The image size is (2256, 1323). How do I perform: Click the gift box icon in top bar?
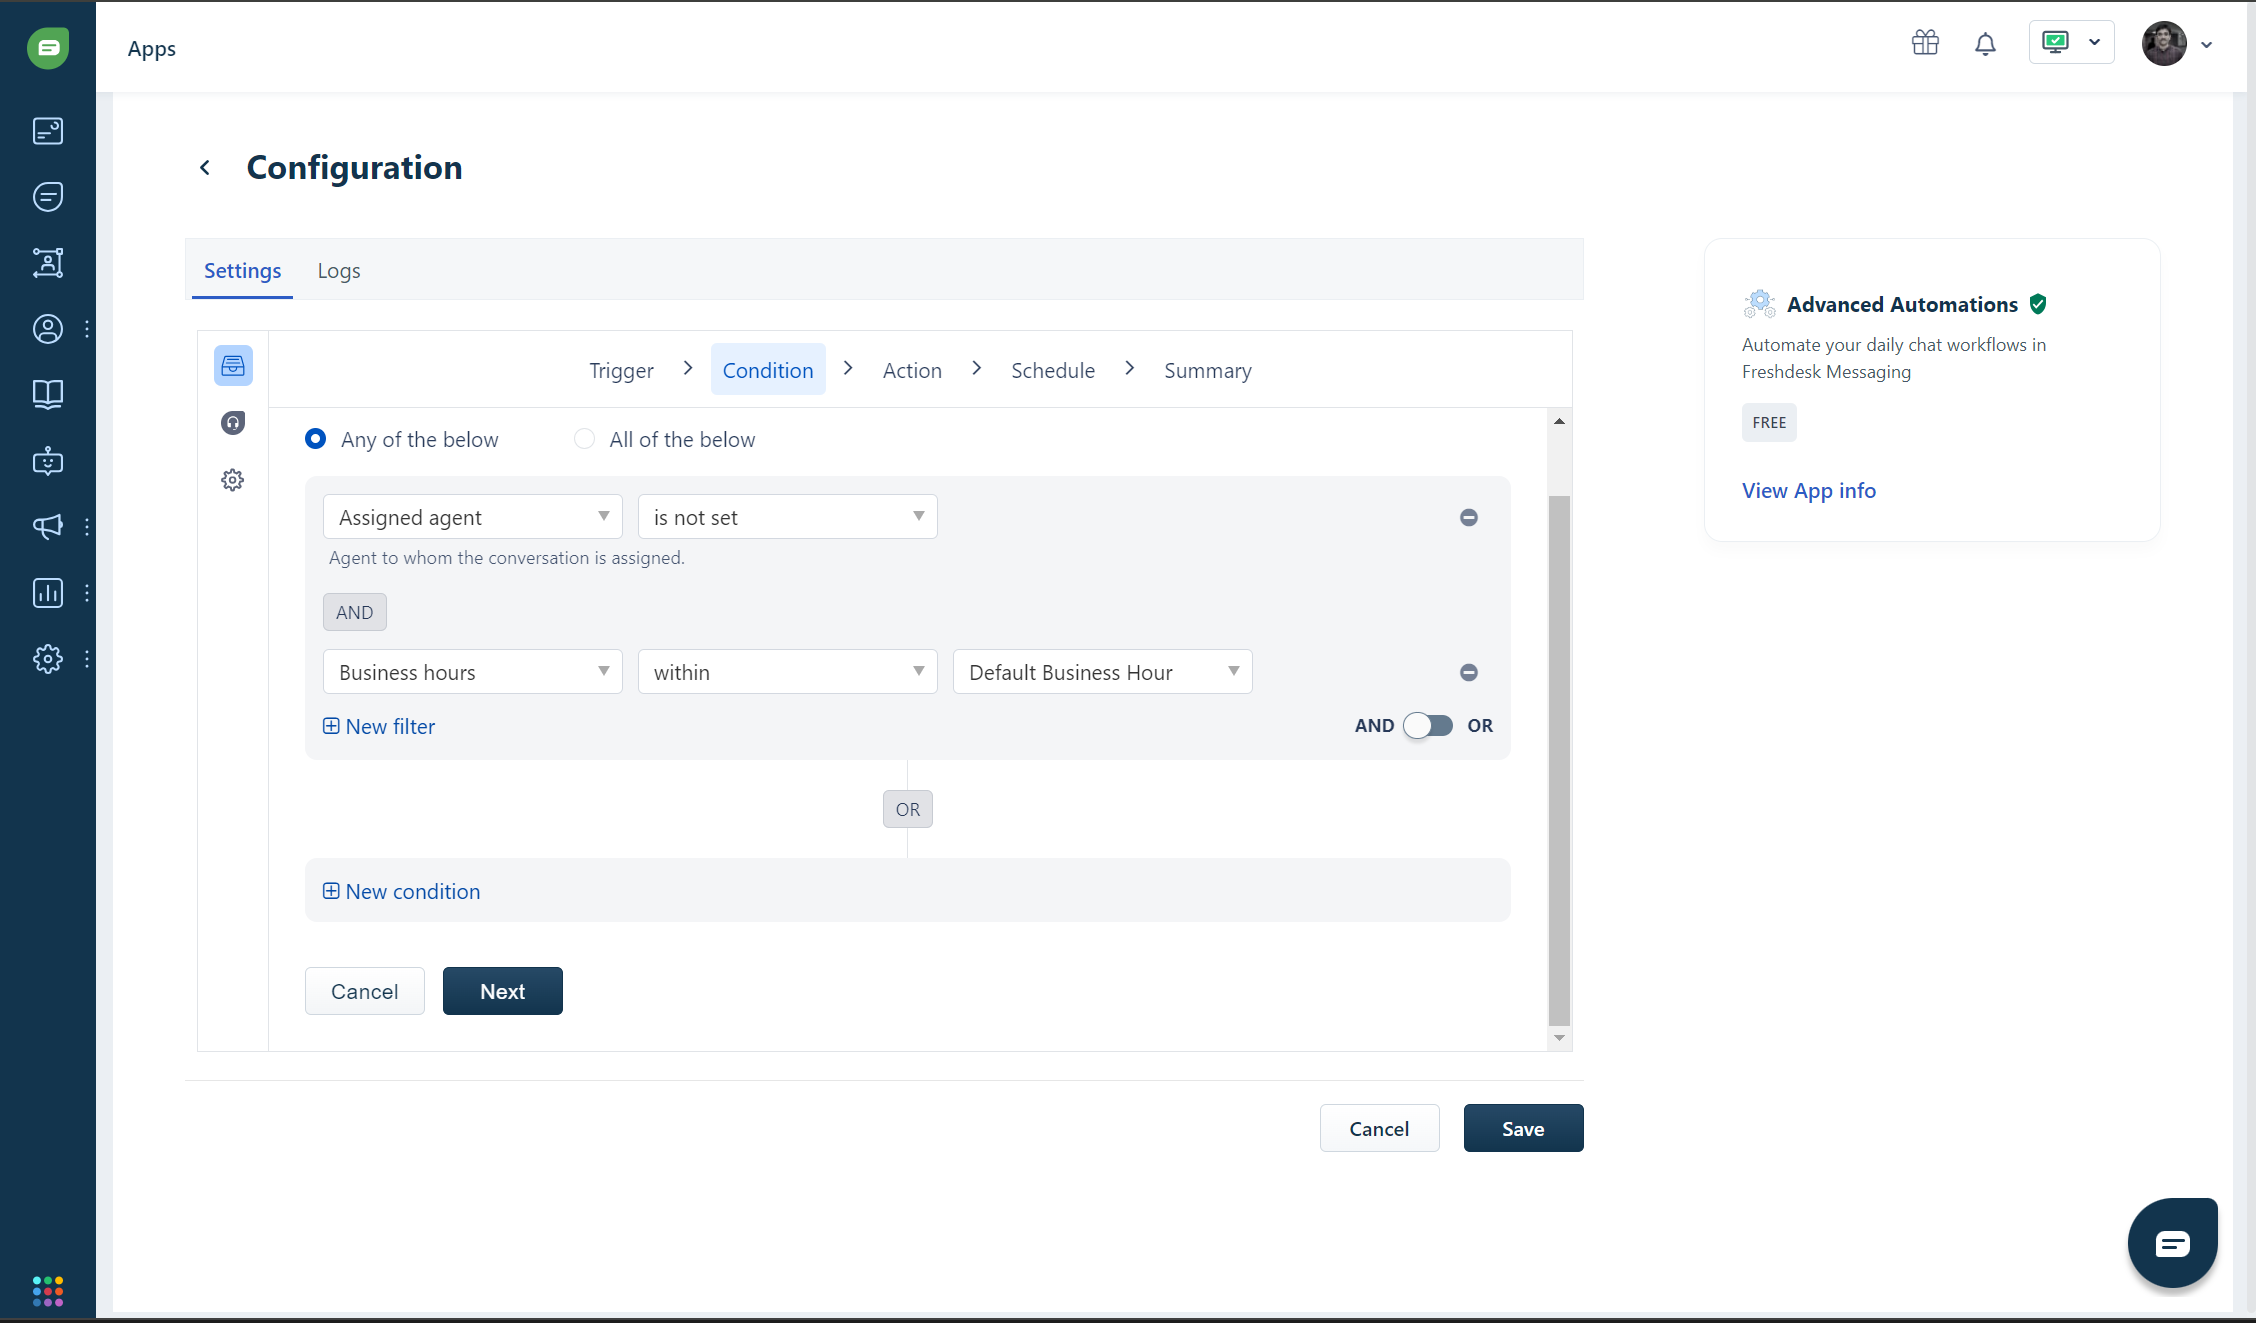(1925, 42)
